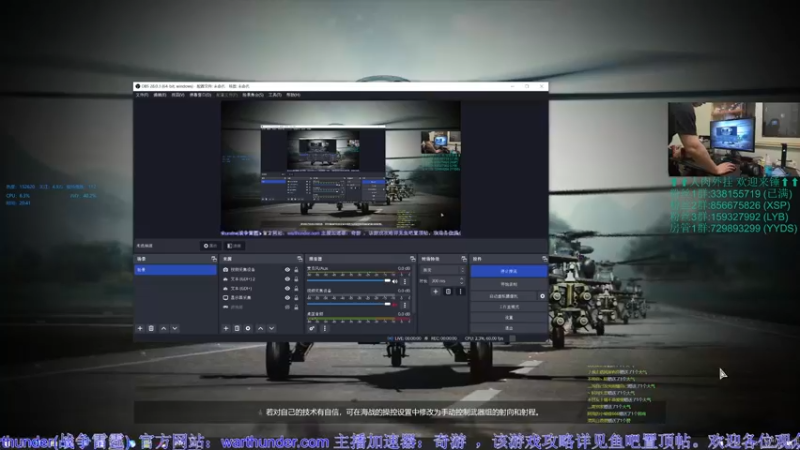Toggle lock on the bottom hidden source
The image size is (800, 450).
296,307
